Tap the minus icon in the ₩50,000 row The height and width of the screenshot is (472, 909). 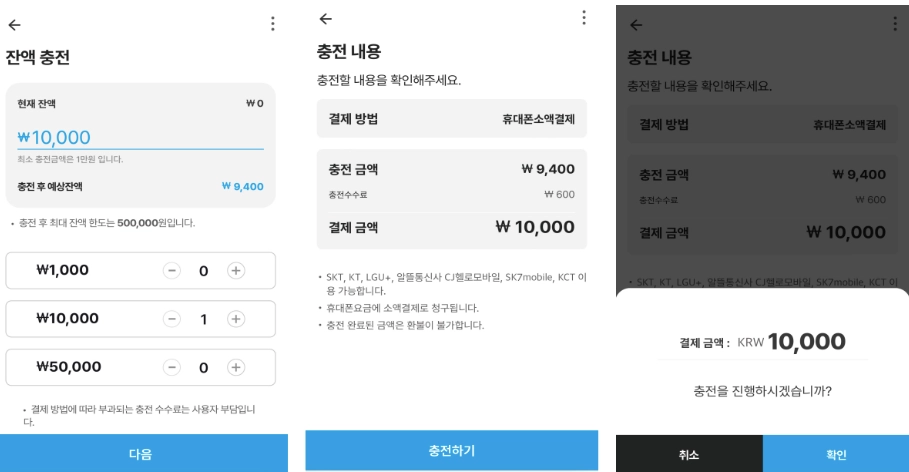(x=172, y=367)
